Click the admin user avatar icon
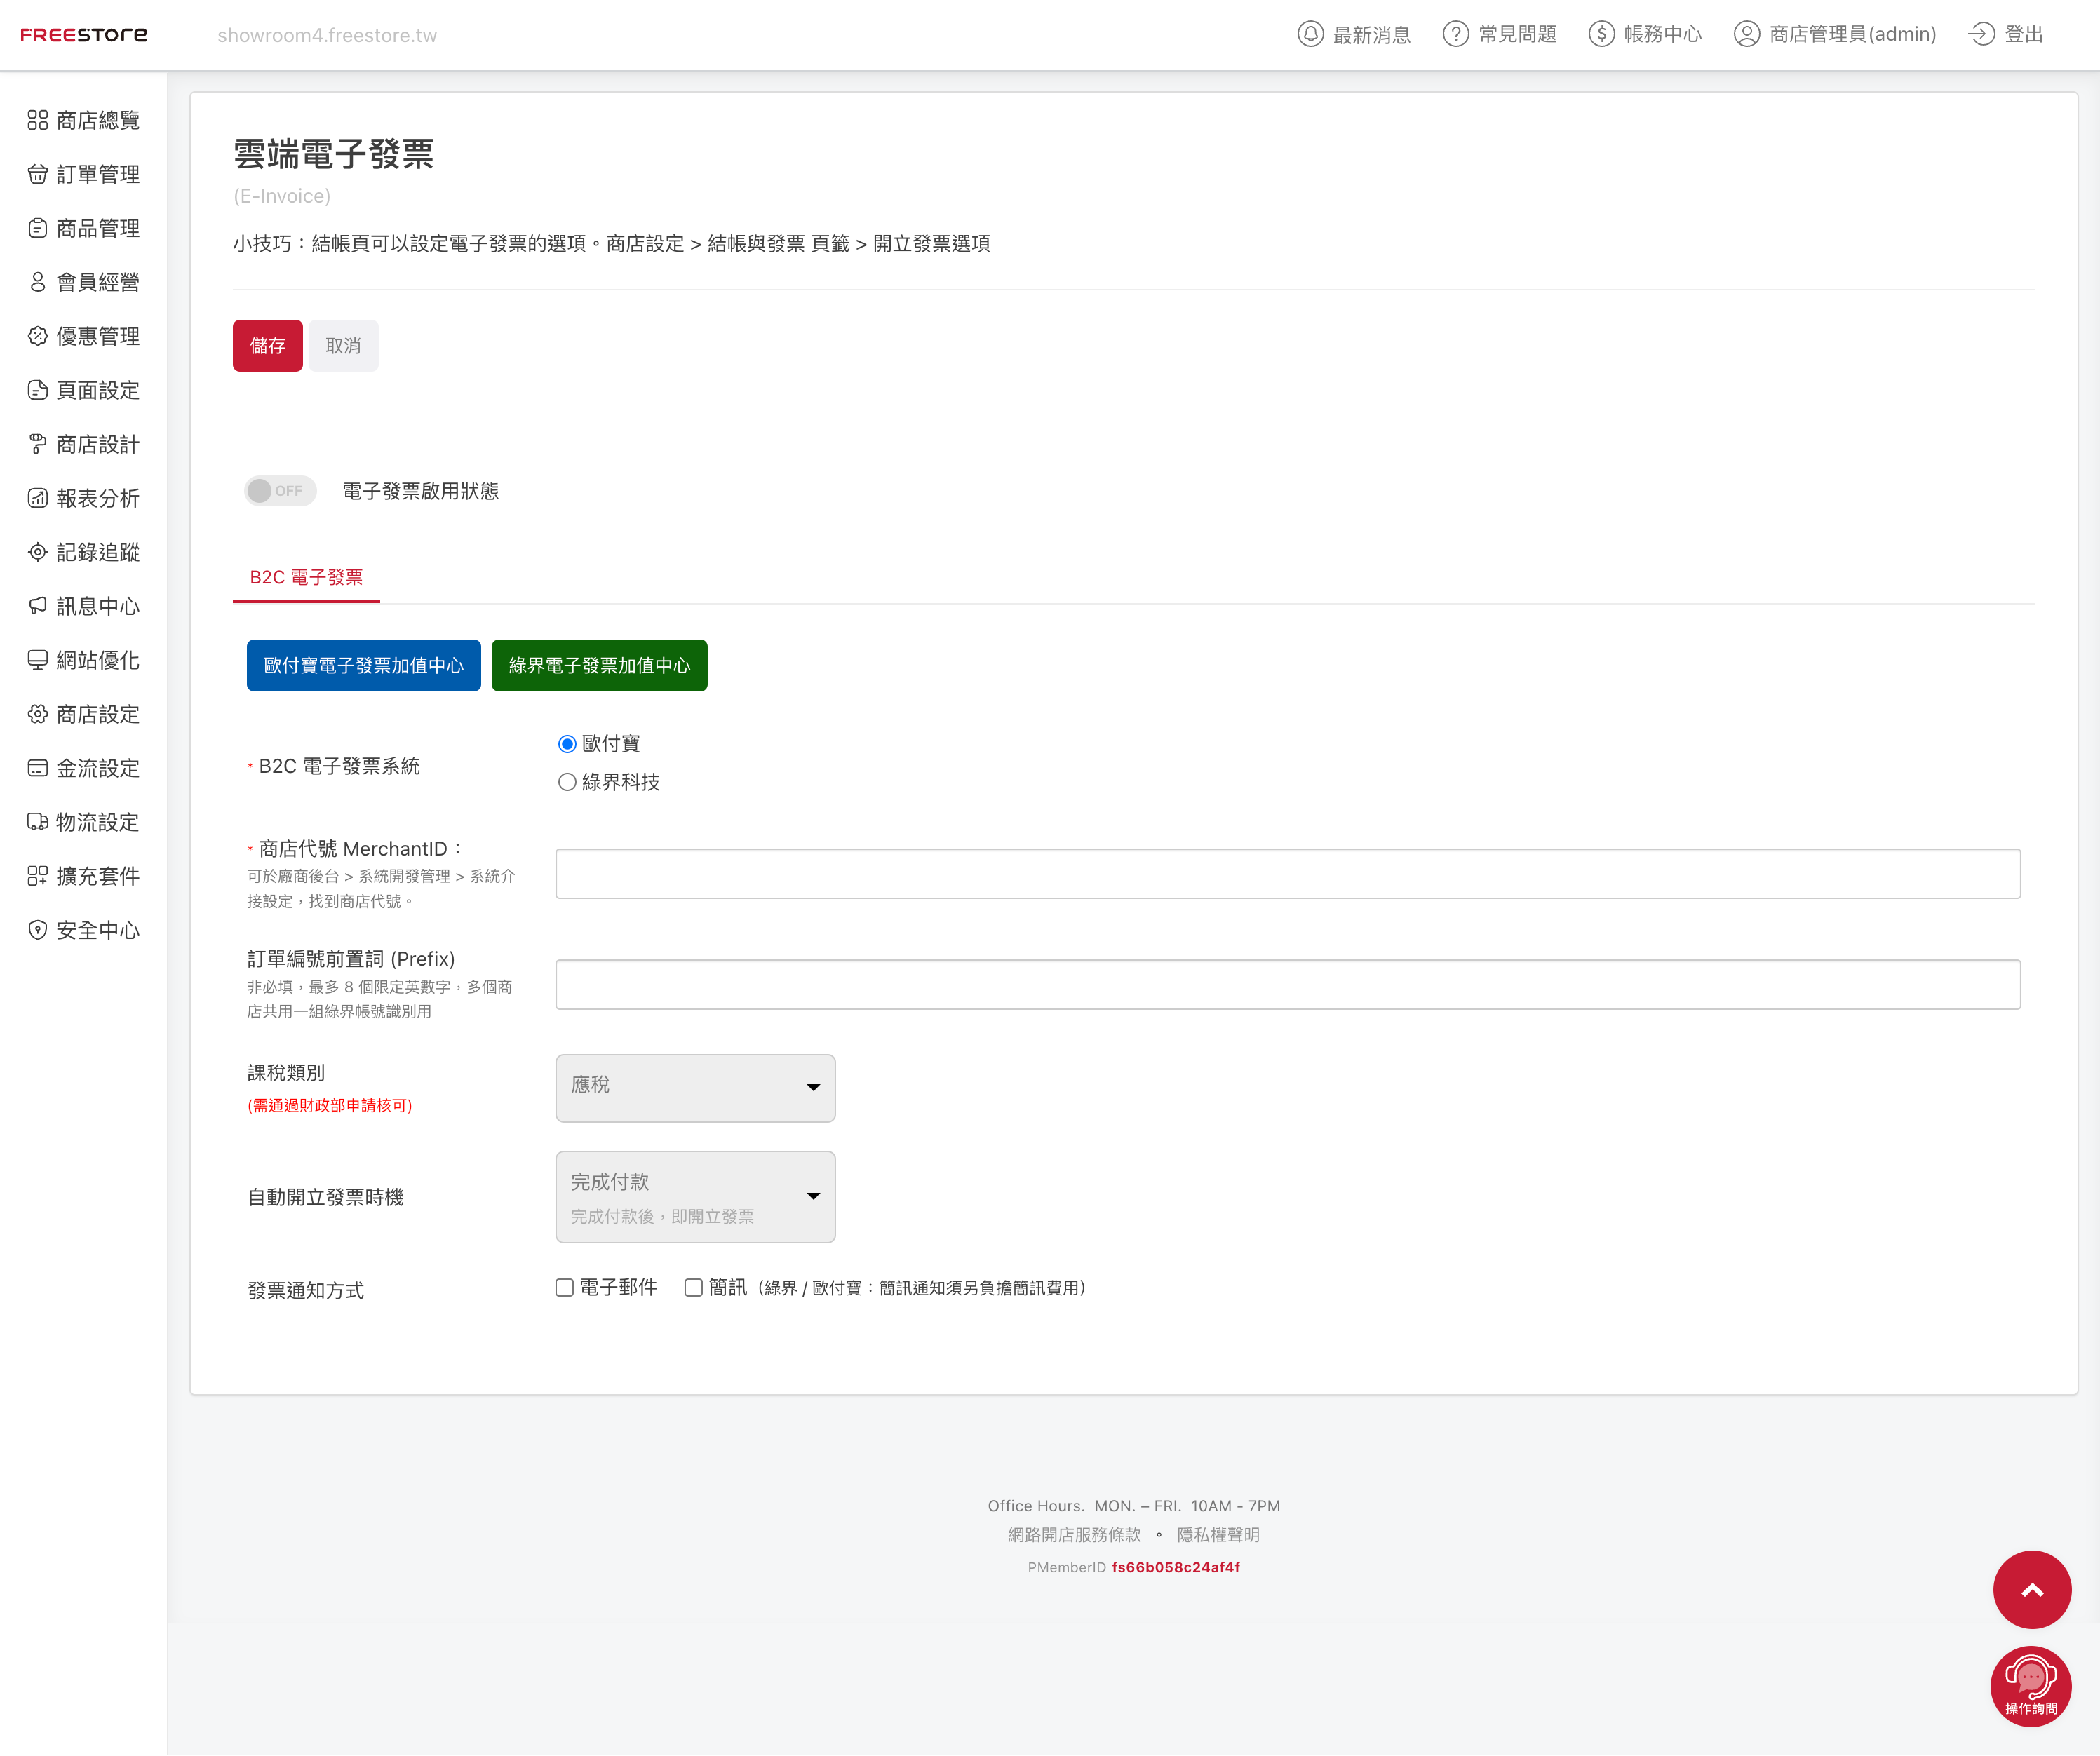Image resolution: width=2100 pixels, height=1756 pixels. click(x=1746, y=34)
